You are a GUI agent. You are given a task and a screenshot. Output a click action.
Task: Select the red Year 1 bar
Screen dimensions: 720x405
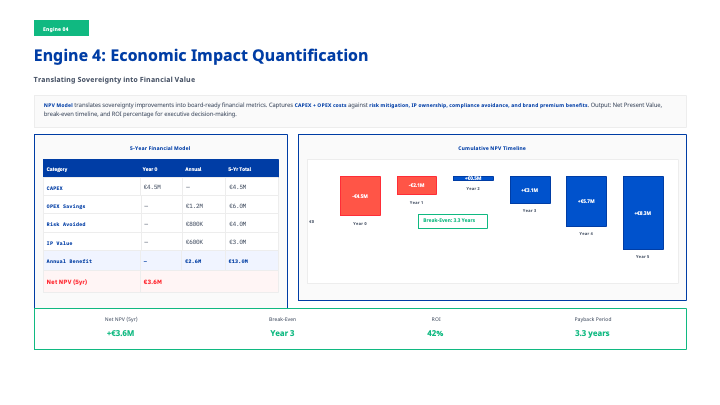point(416,185)
